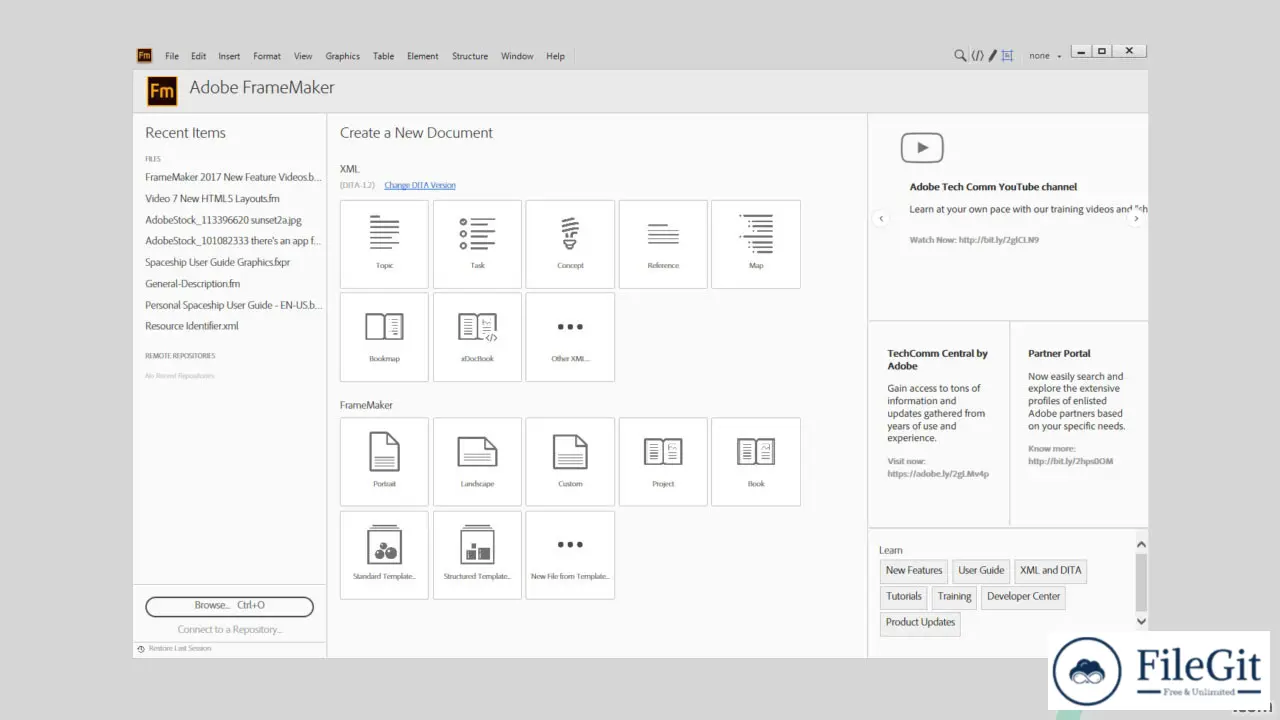Play the Adobe Tech Comm YouTube video

[922, 148]
